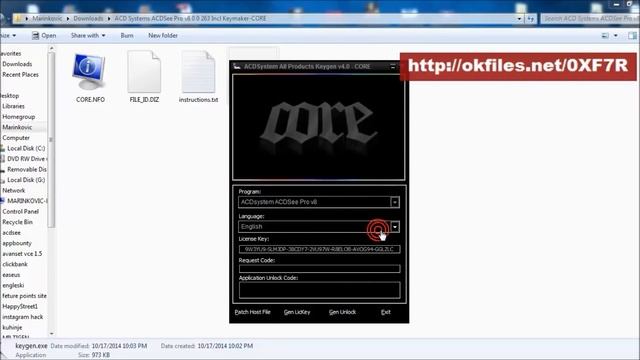Click the Gen Unlock button

(342, 312)
